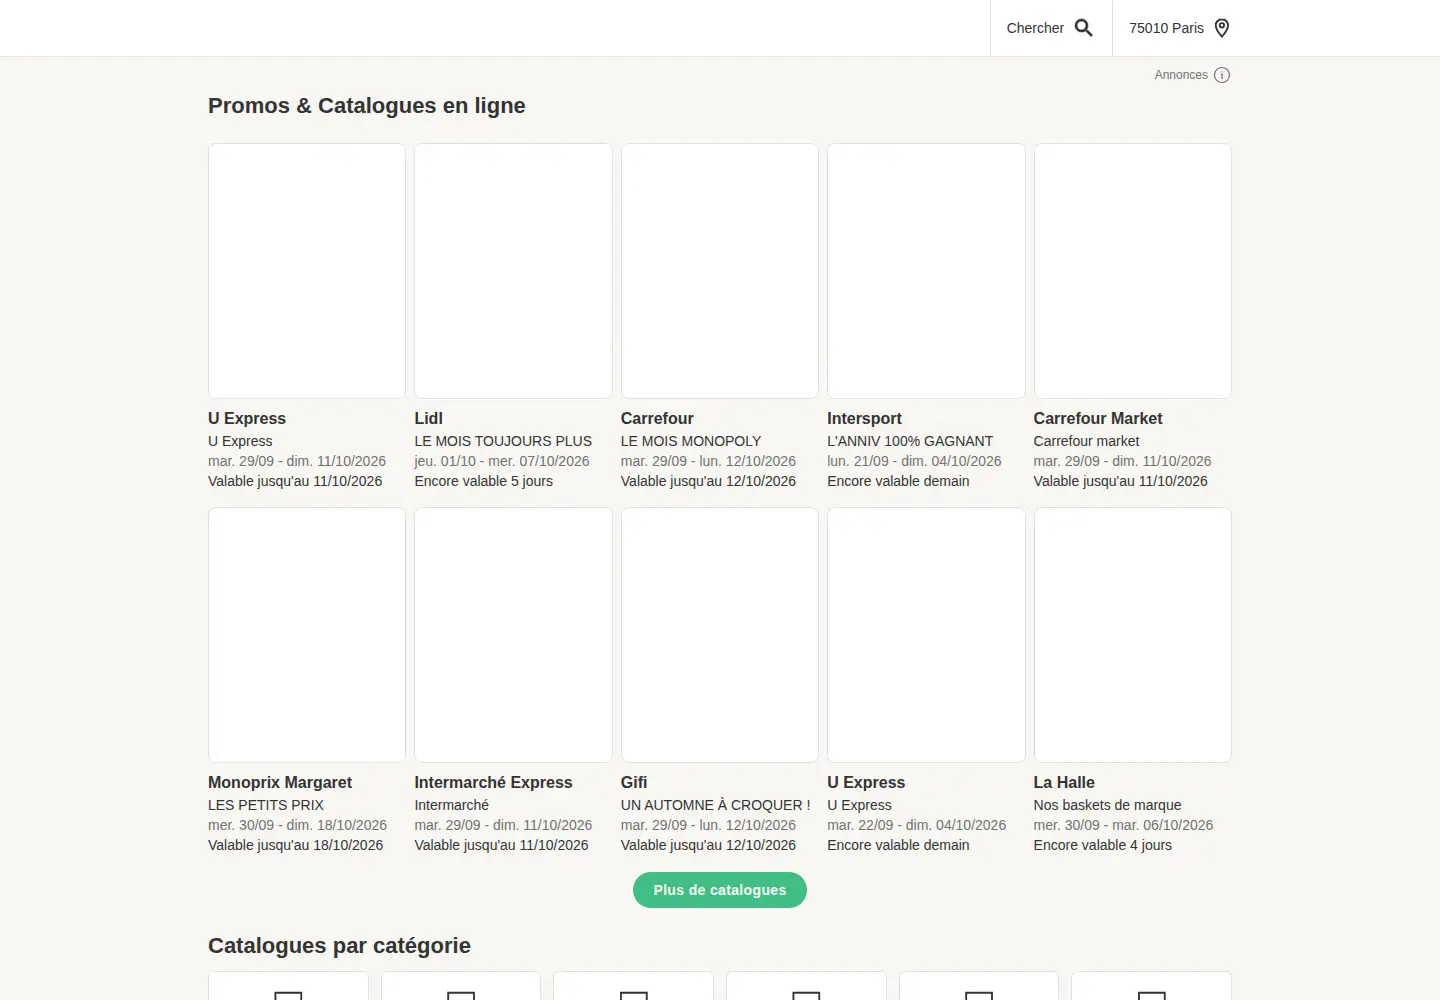The height and width of the screenshot is (1000, 1440).
Task: Load more with Plus de catalogues
Action: click(x=720, y=890)
